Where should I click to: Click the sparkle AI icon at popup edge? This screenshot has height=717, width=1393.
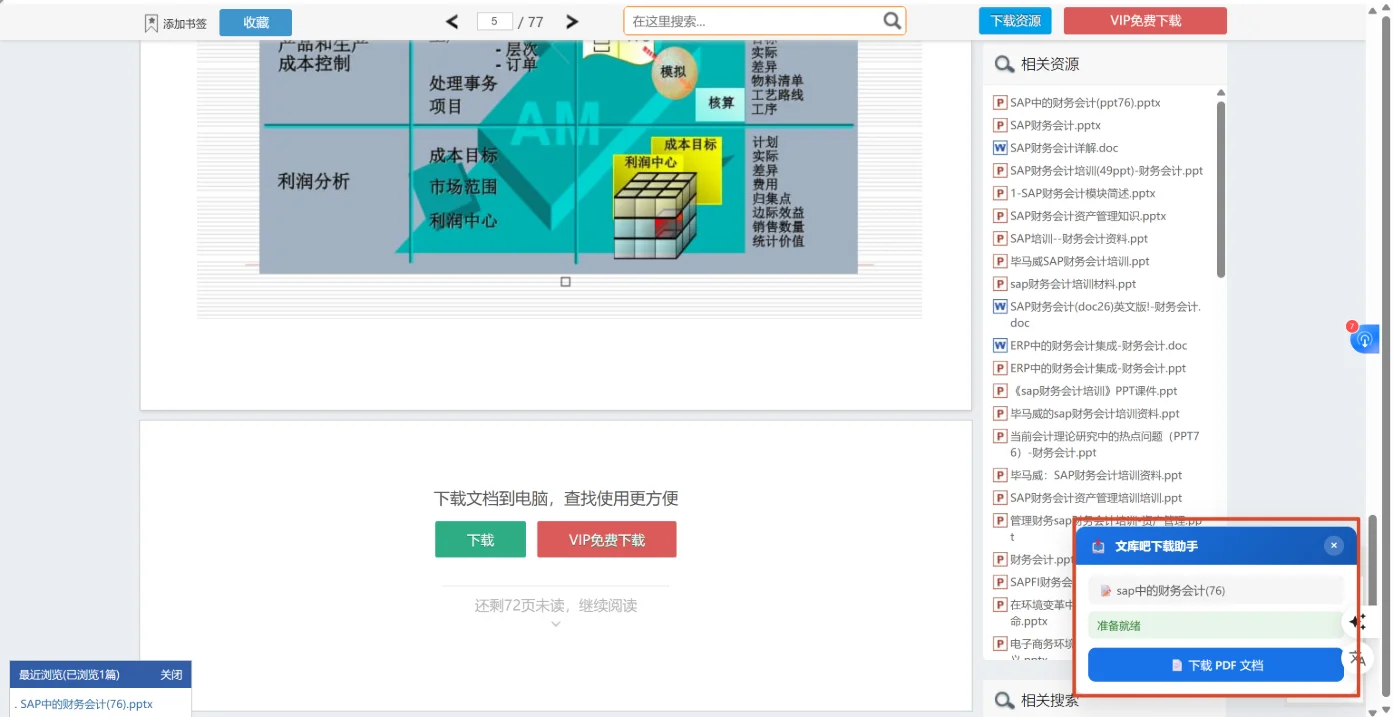click(1357, 622)
